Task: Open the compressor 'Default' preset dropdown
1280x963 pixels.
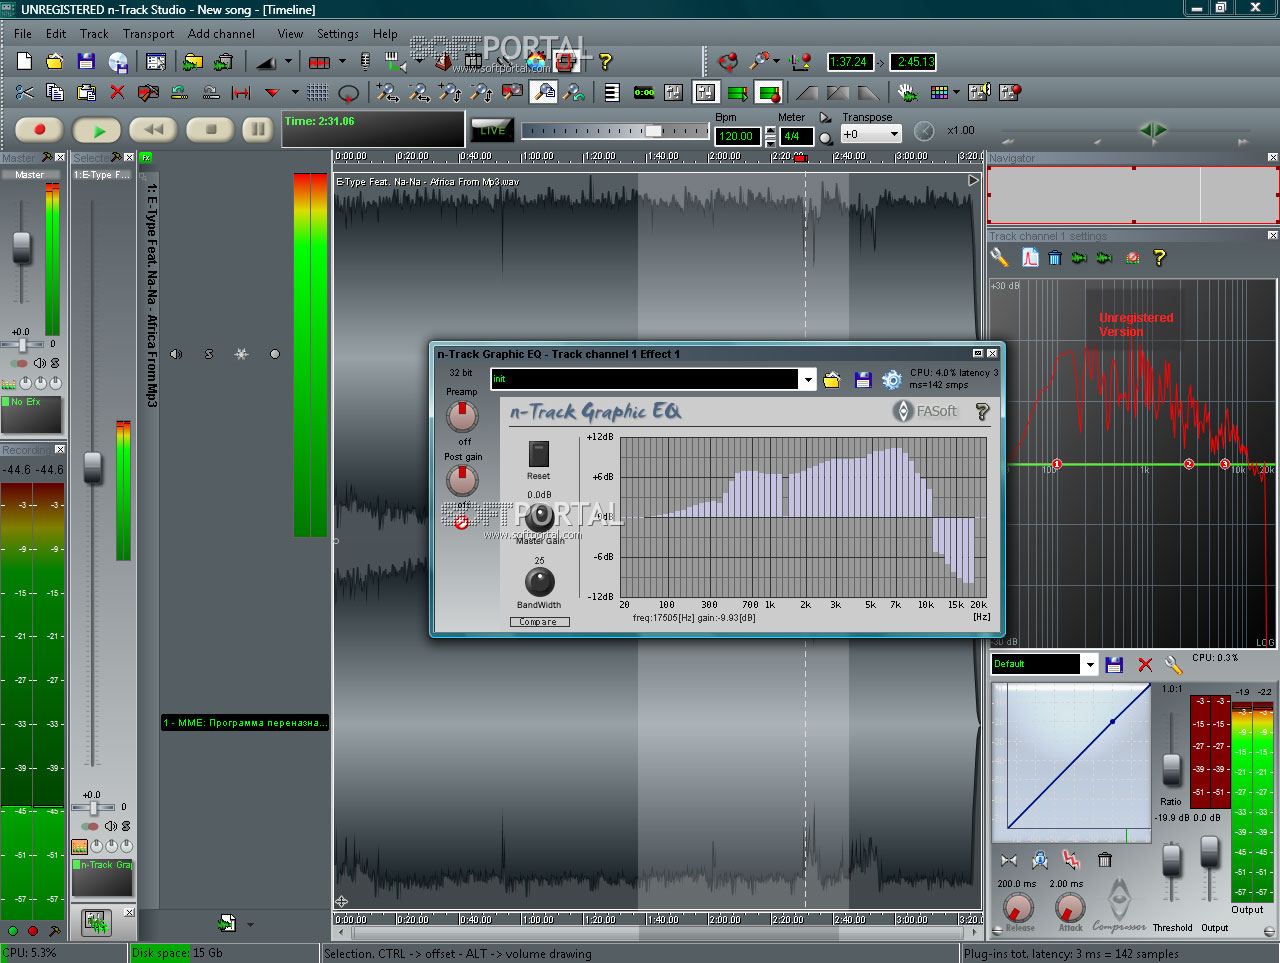Action: (x=1089, y=665)
